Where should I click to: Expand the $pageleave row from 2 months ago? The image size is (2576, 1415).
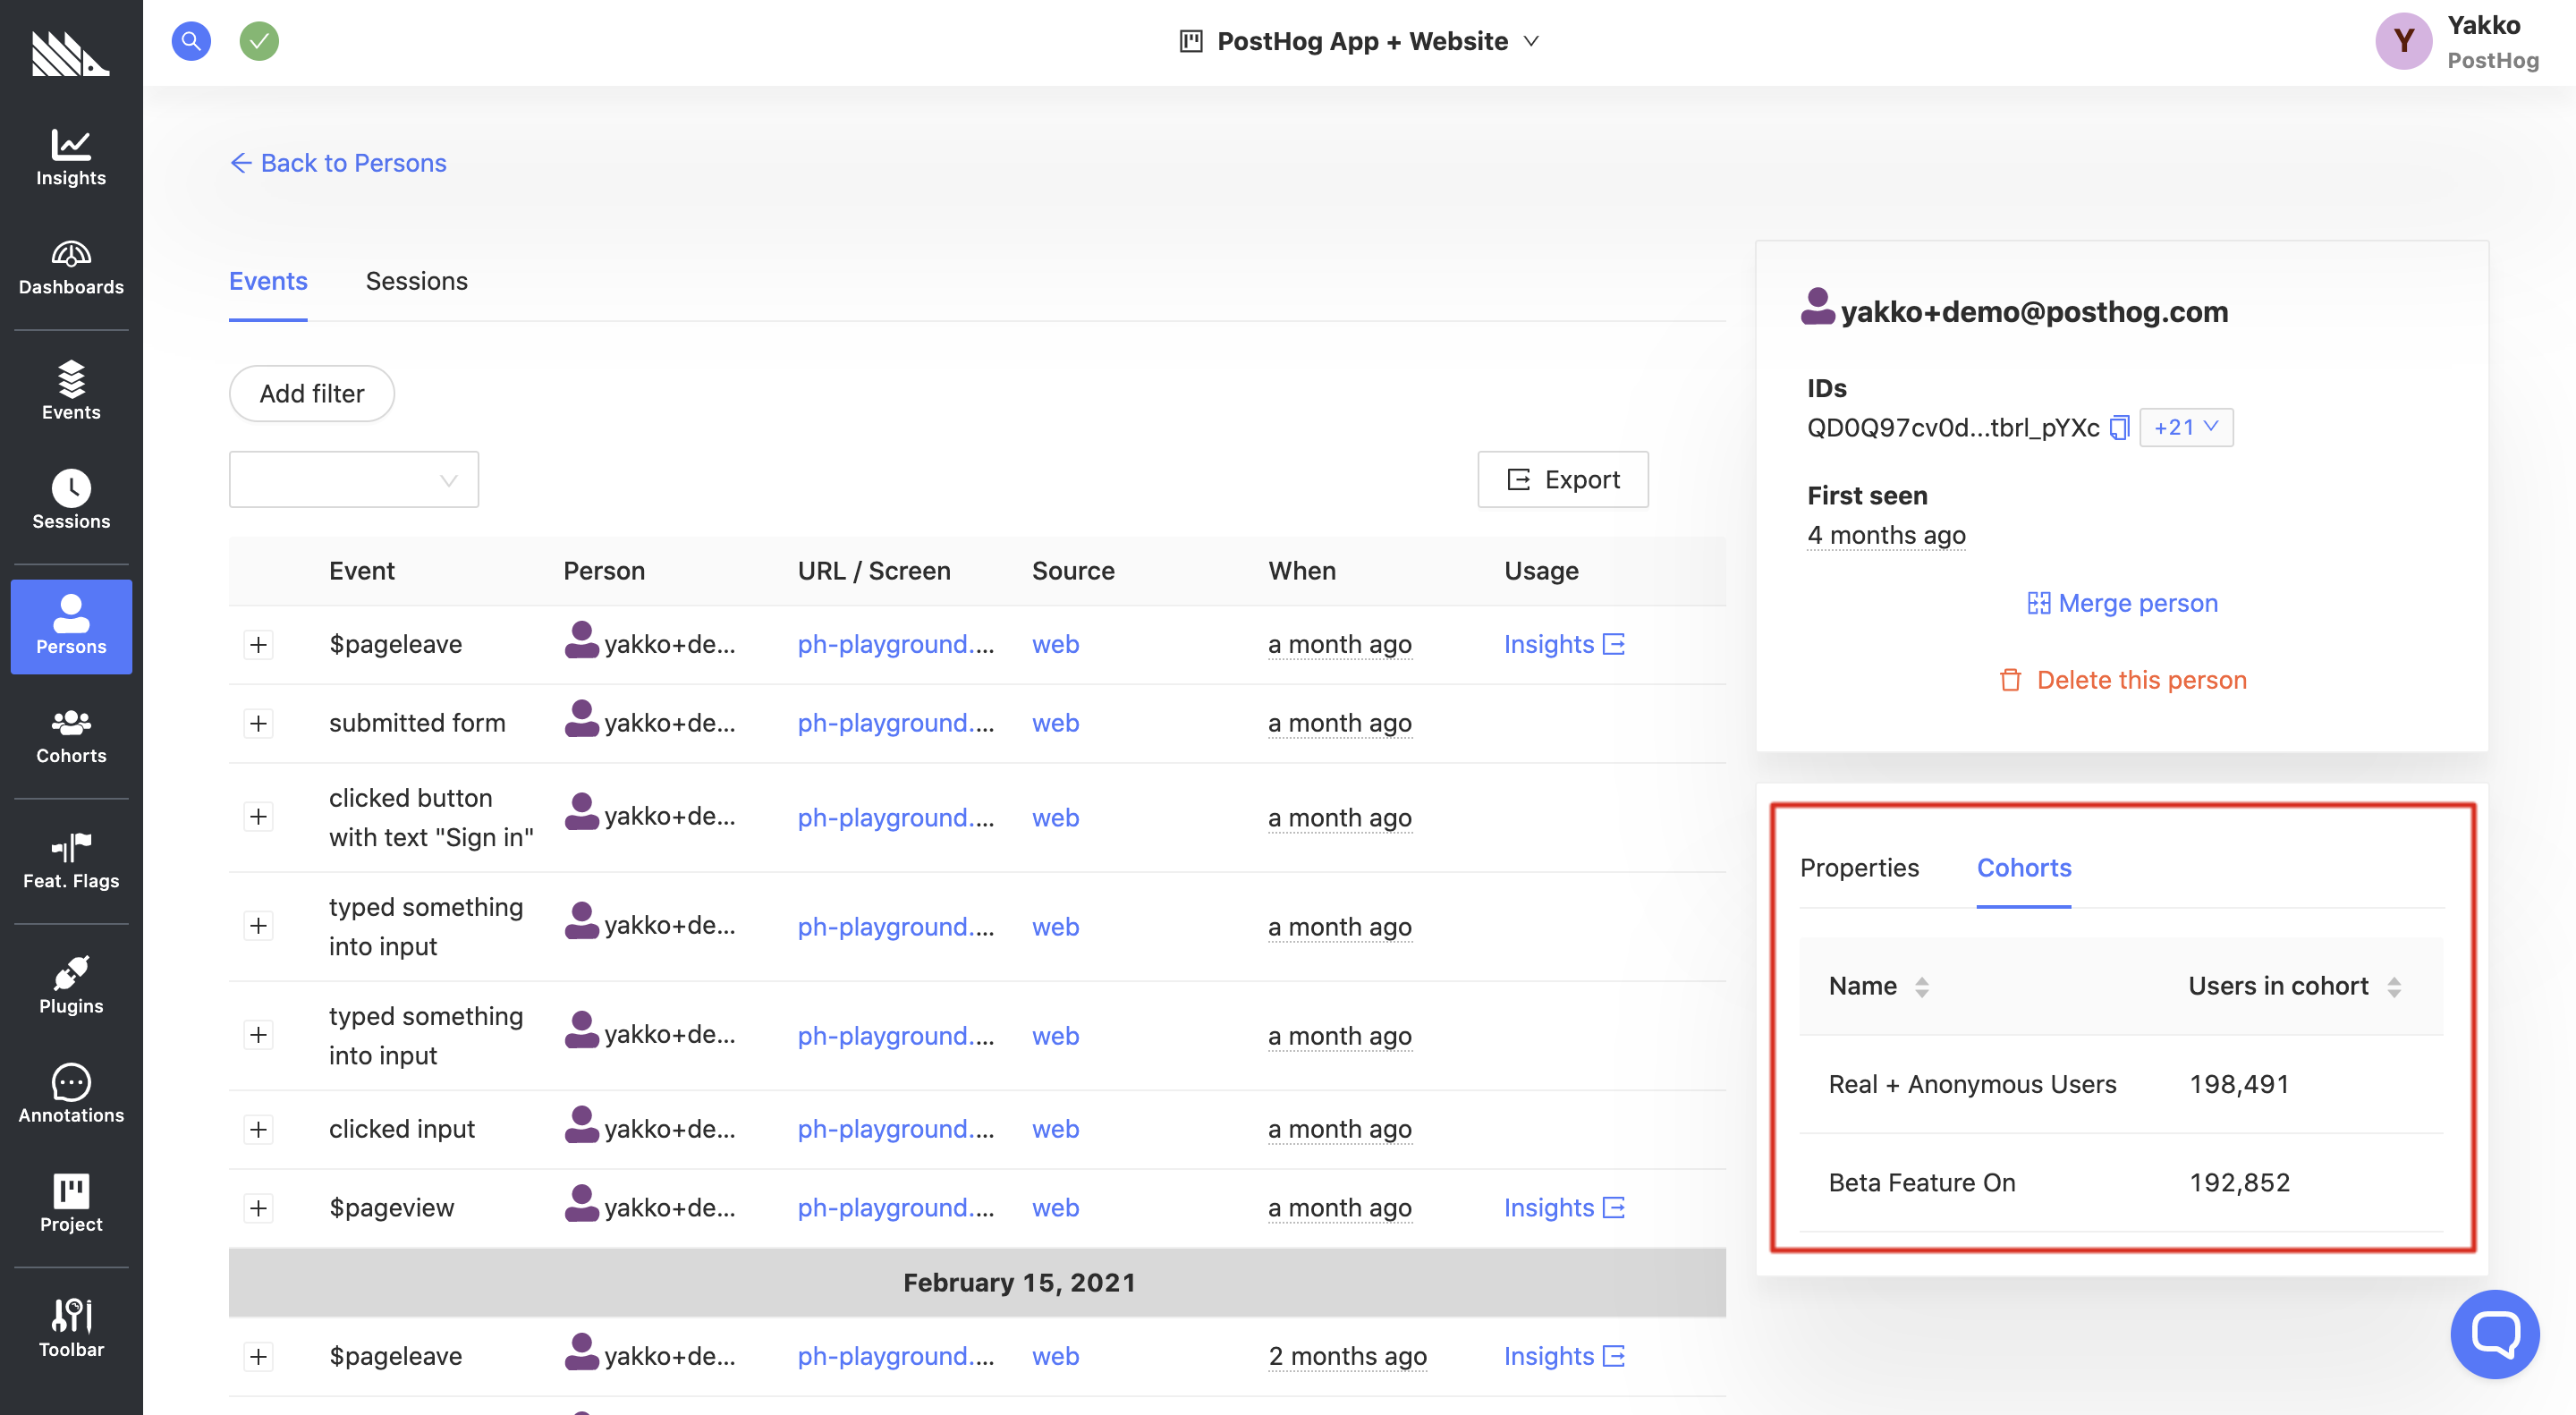(259, 1356)
